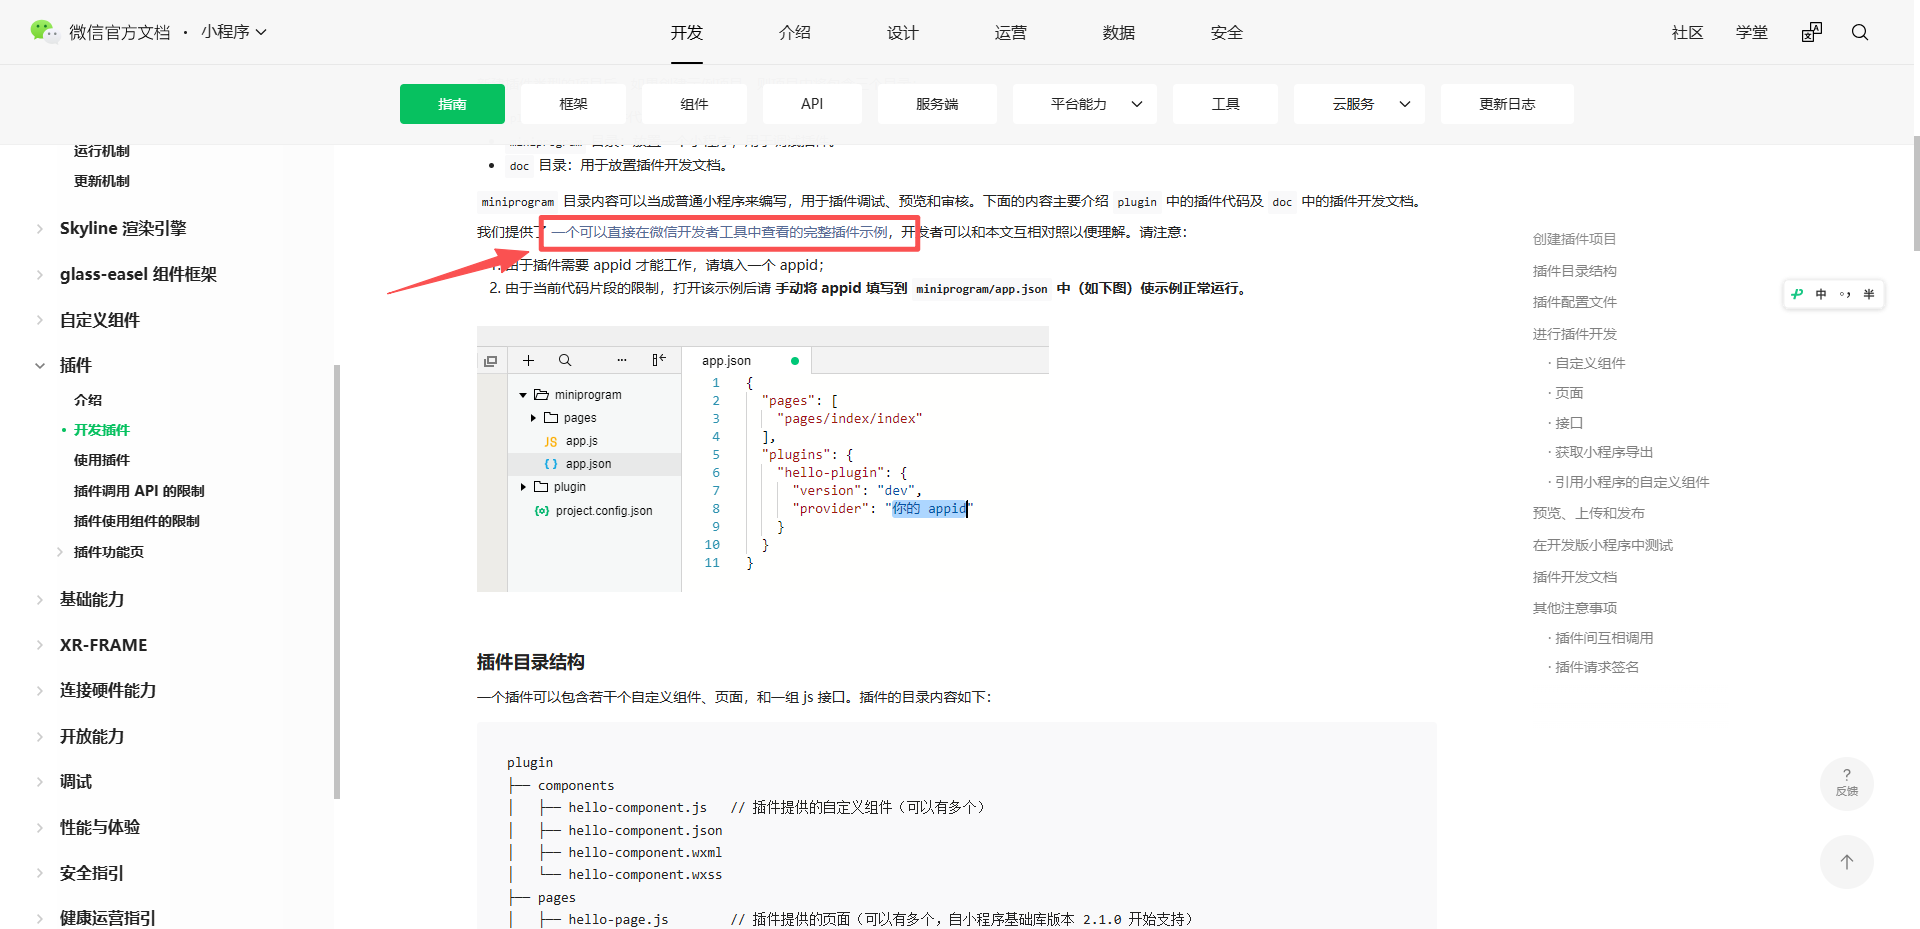This screenshot has width=1920, height=929.
Task: Click the WeChat logo icon
Action: point(44,32)
